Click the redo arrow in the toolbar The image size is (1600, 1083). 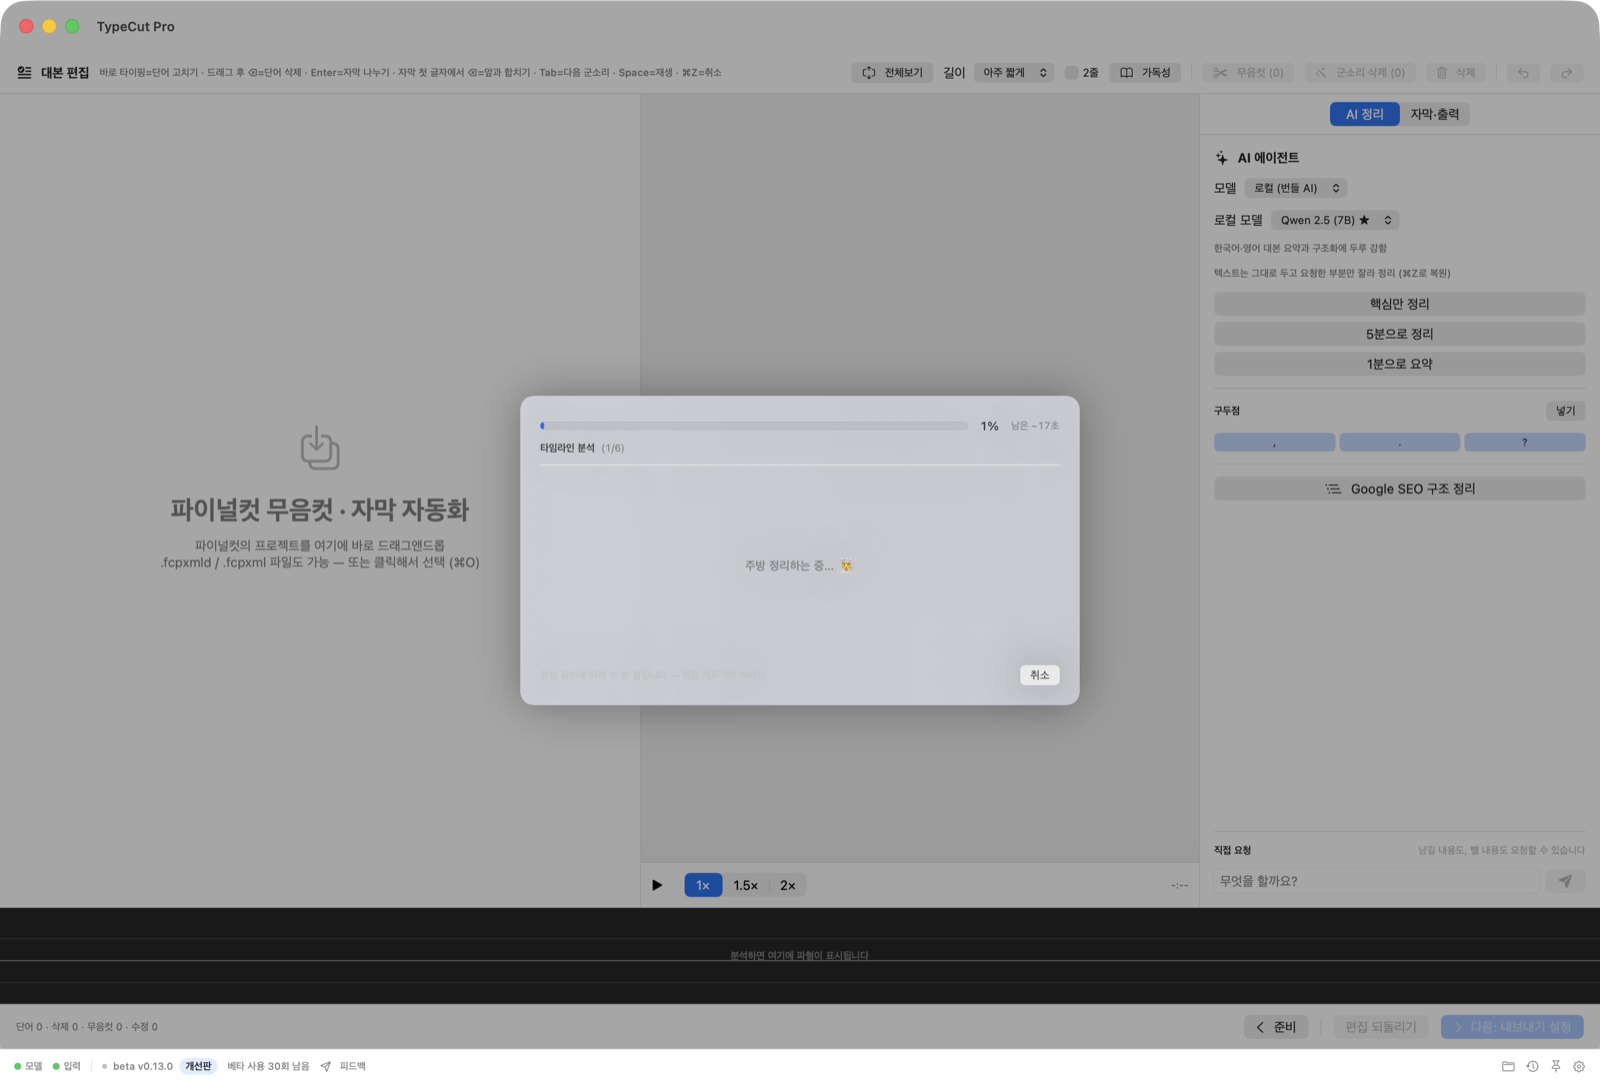[x=1567, y=73]
